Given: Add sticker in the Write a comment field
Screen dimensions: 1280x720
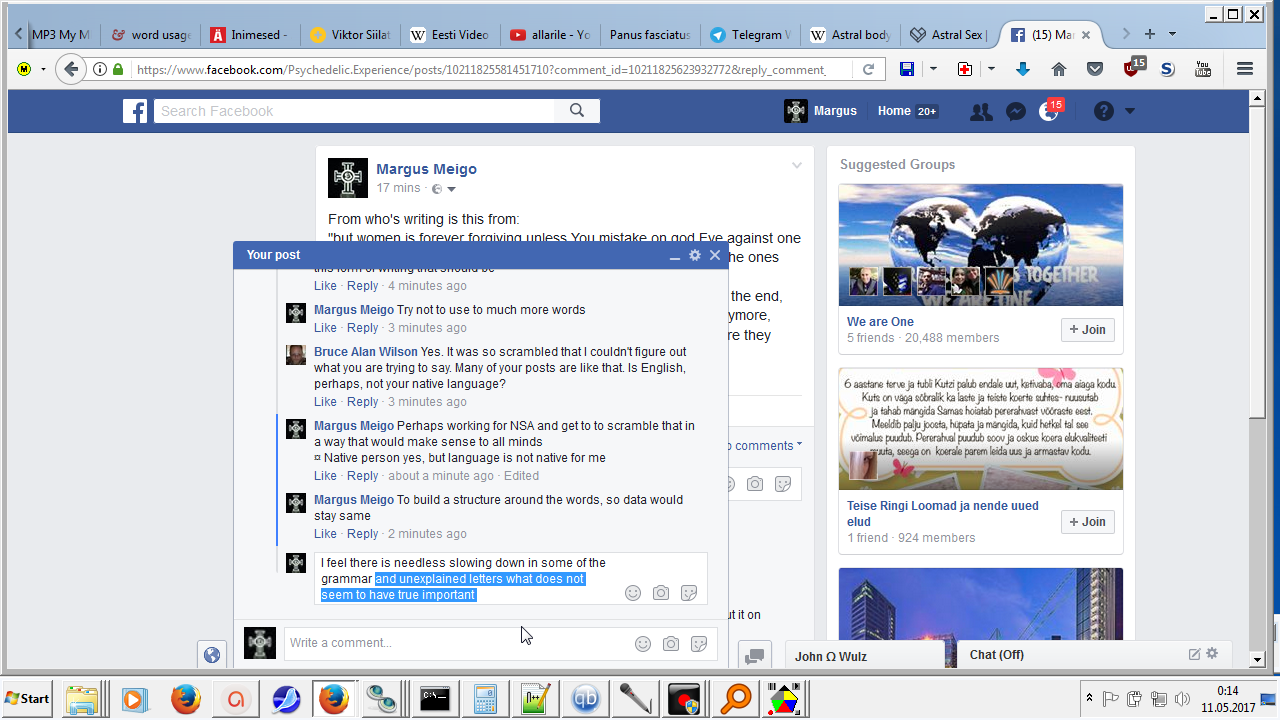Looking at the screenshot, I should click(x=699, y=644).
